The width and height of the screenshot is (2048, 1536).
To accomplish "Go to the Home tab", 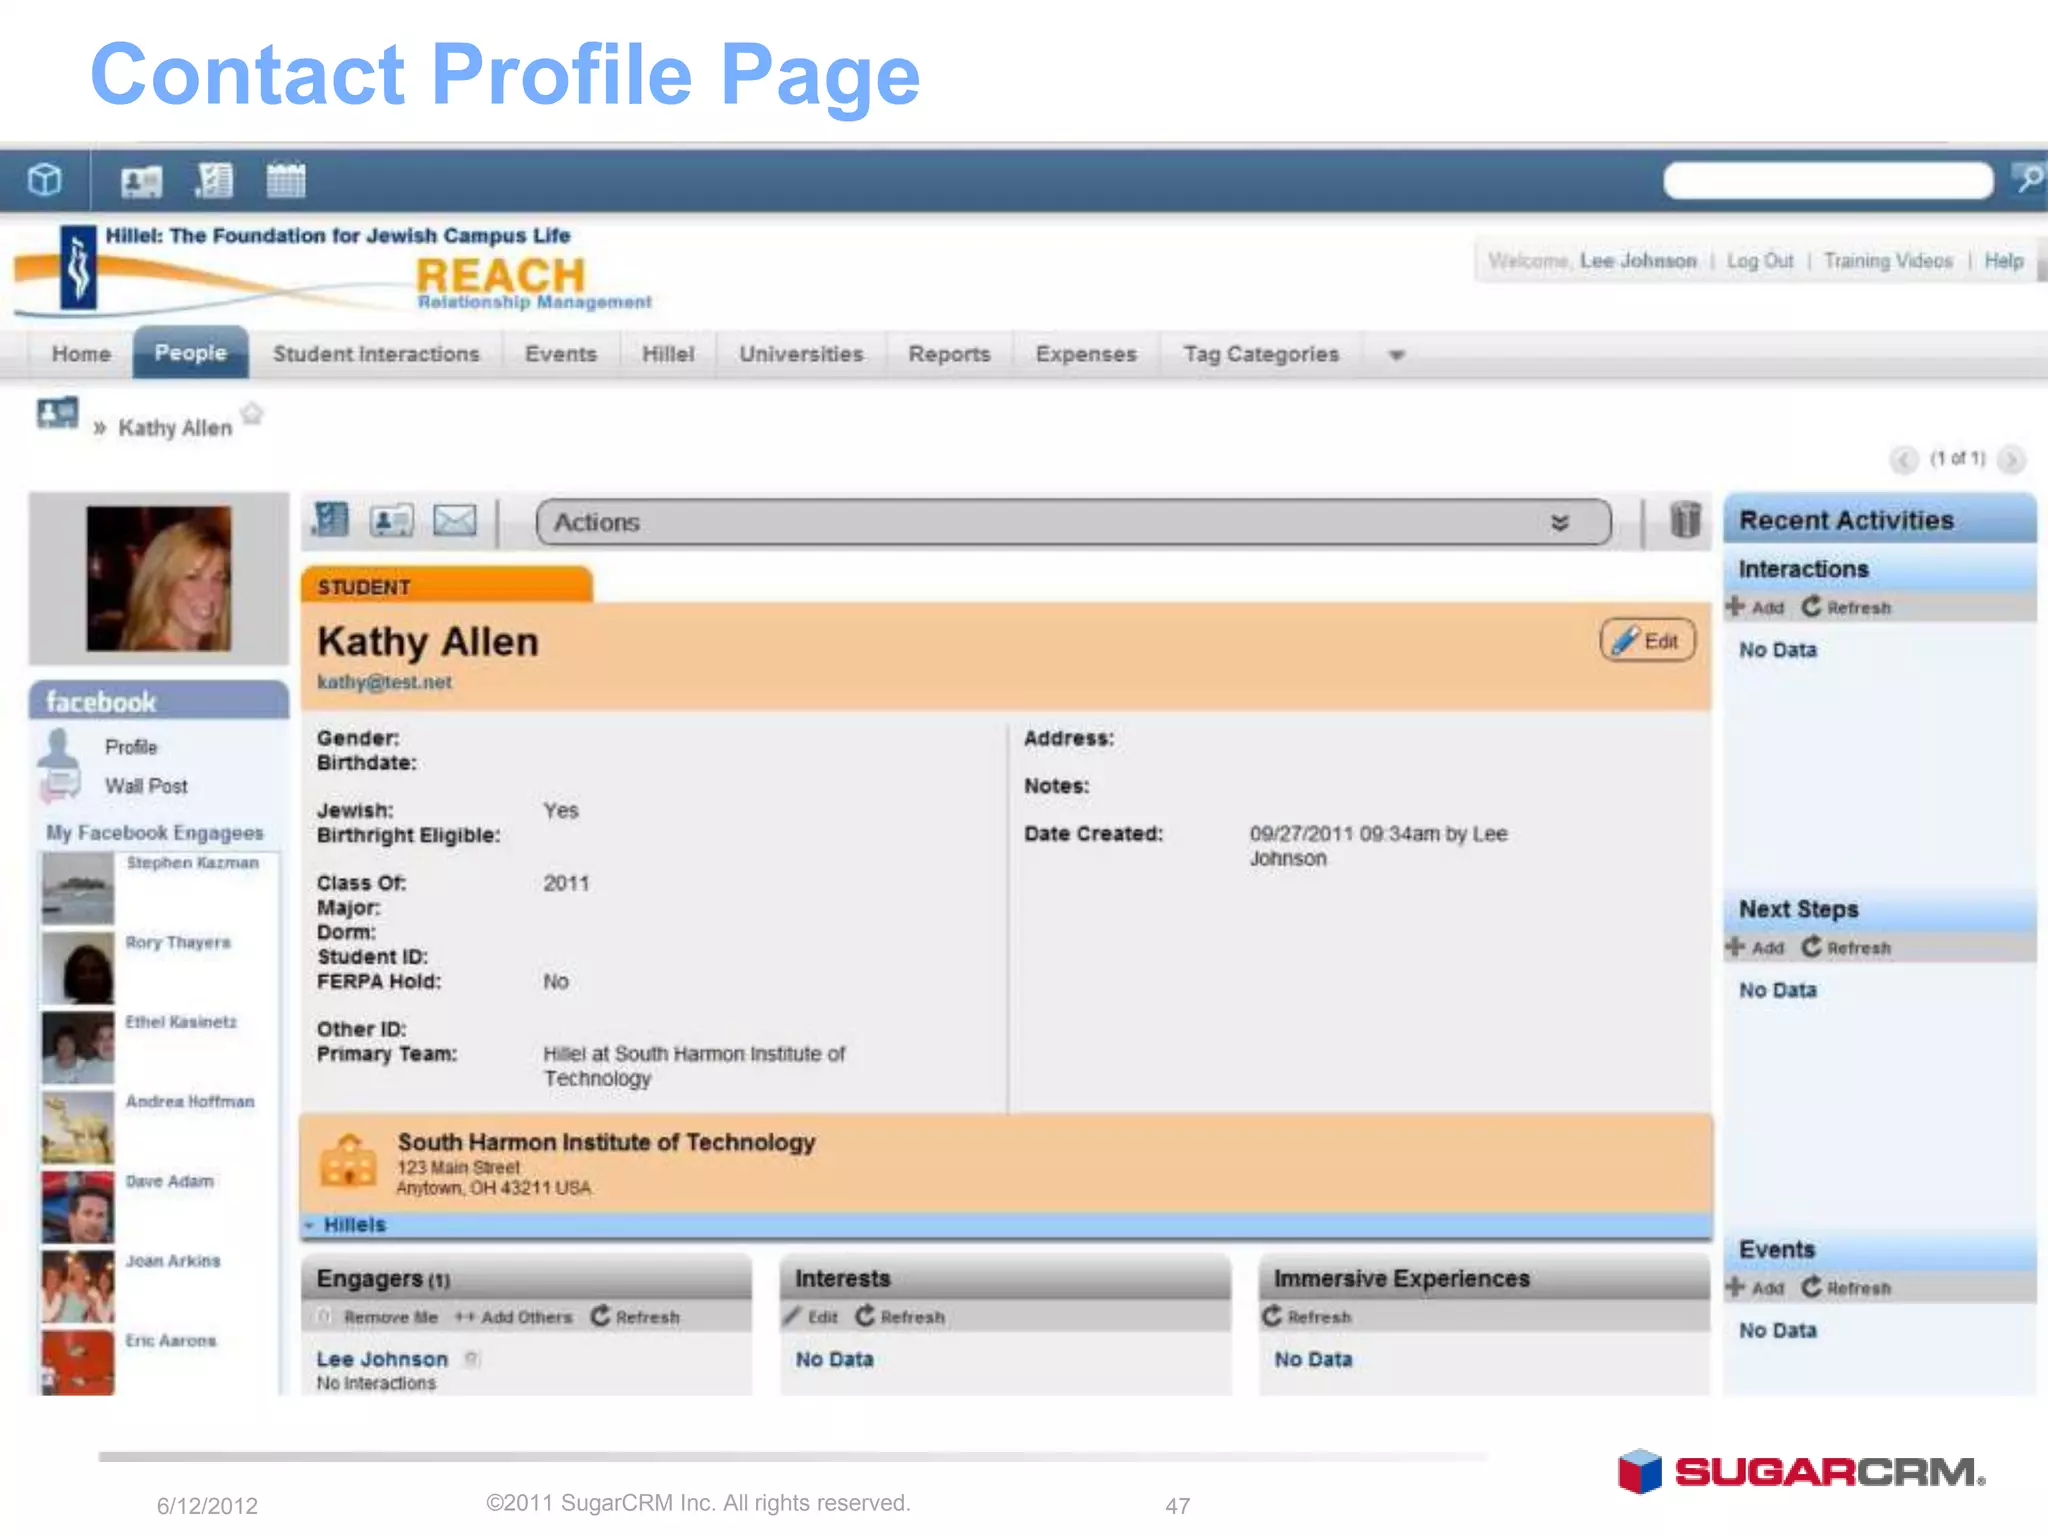I will pyautogui.click(x=81, y=354).
